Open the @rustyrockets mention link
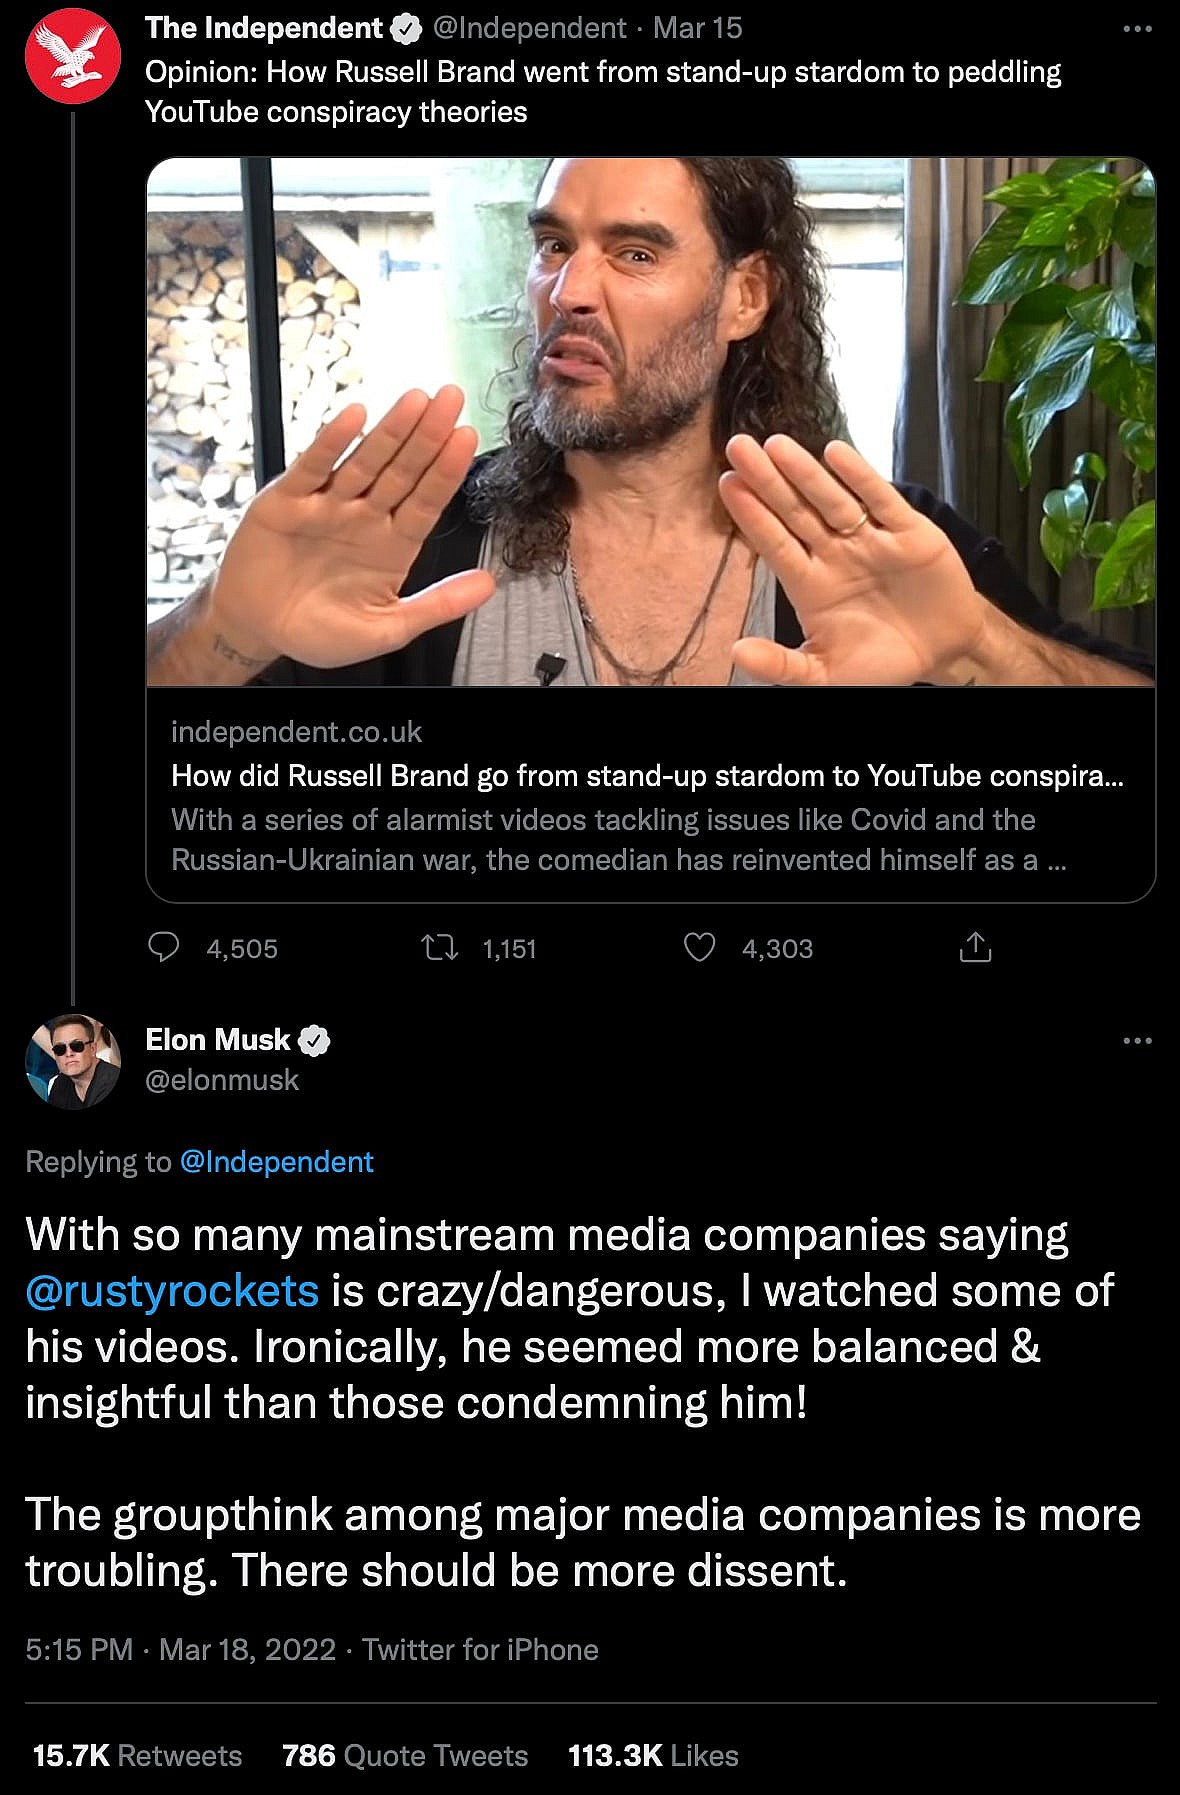The width and height of the screenshot is (1180, 1795). 172,1291
